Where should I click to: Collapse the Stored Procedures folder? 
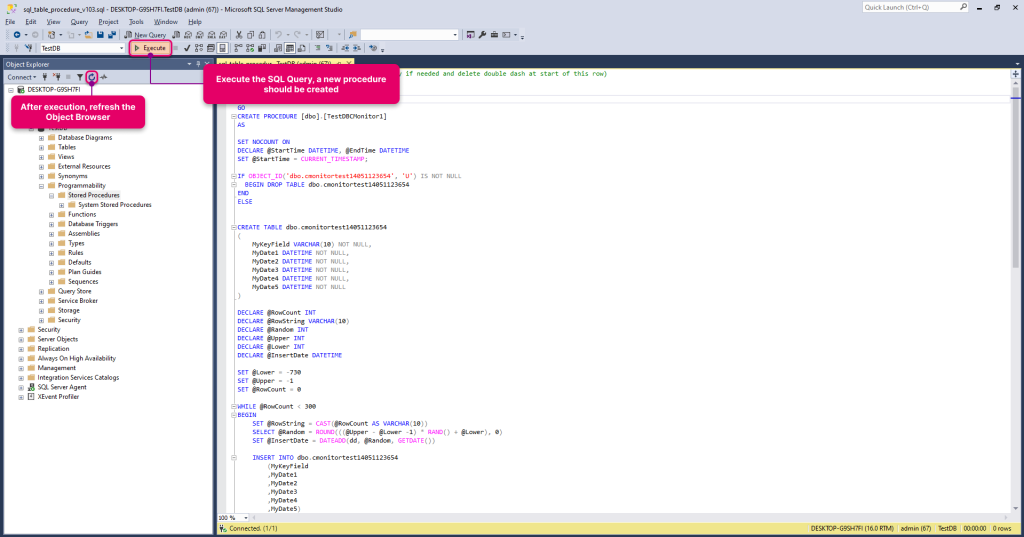52,195
